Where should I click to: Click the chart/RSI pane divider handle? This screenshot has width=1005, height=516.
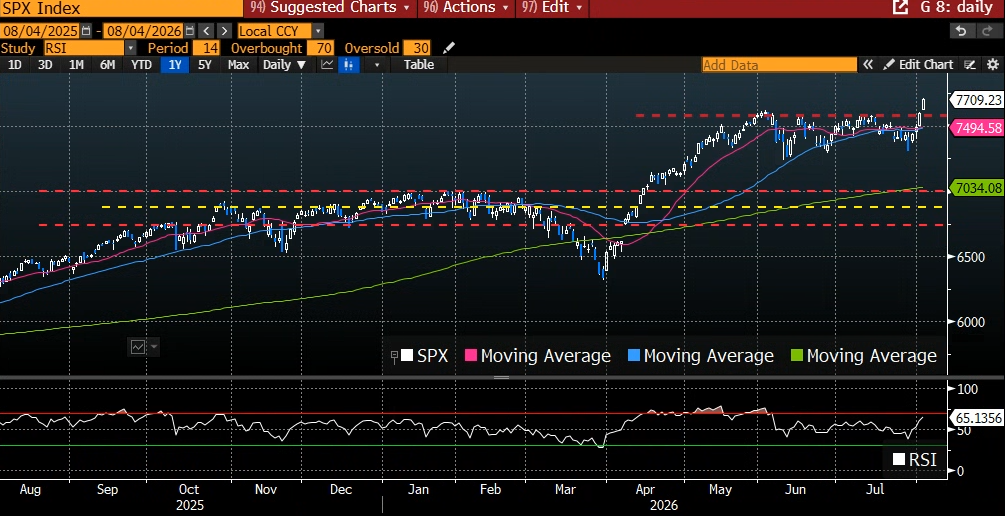tap(501, 377)
